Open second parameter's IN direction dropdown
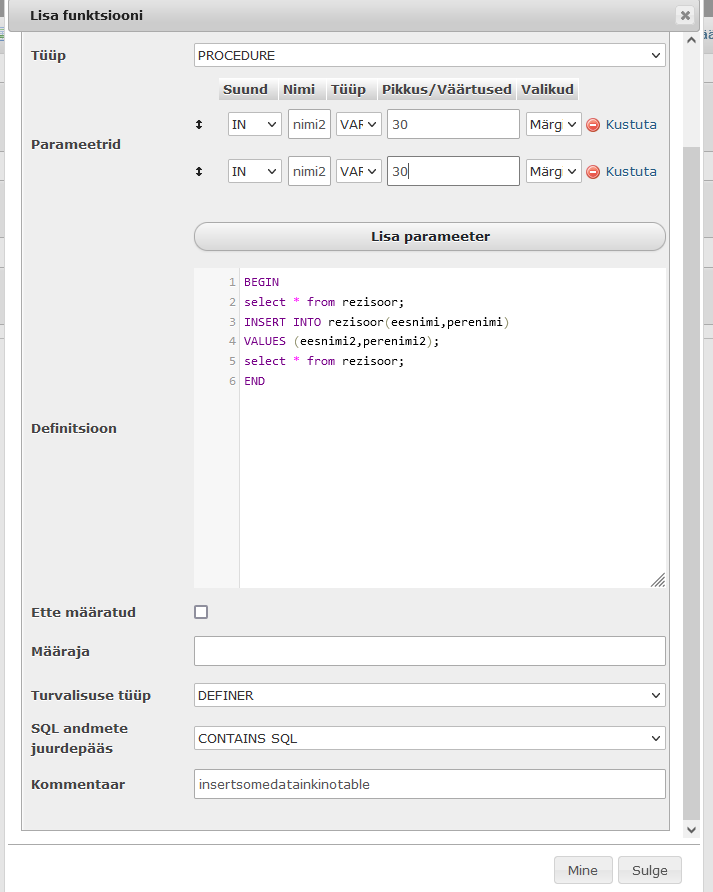The width and height of the screenshot is (713, 892). pyautogui.click(x=254, y=171)
